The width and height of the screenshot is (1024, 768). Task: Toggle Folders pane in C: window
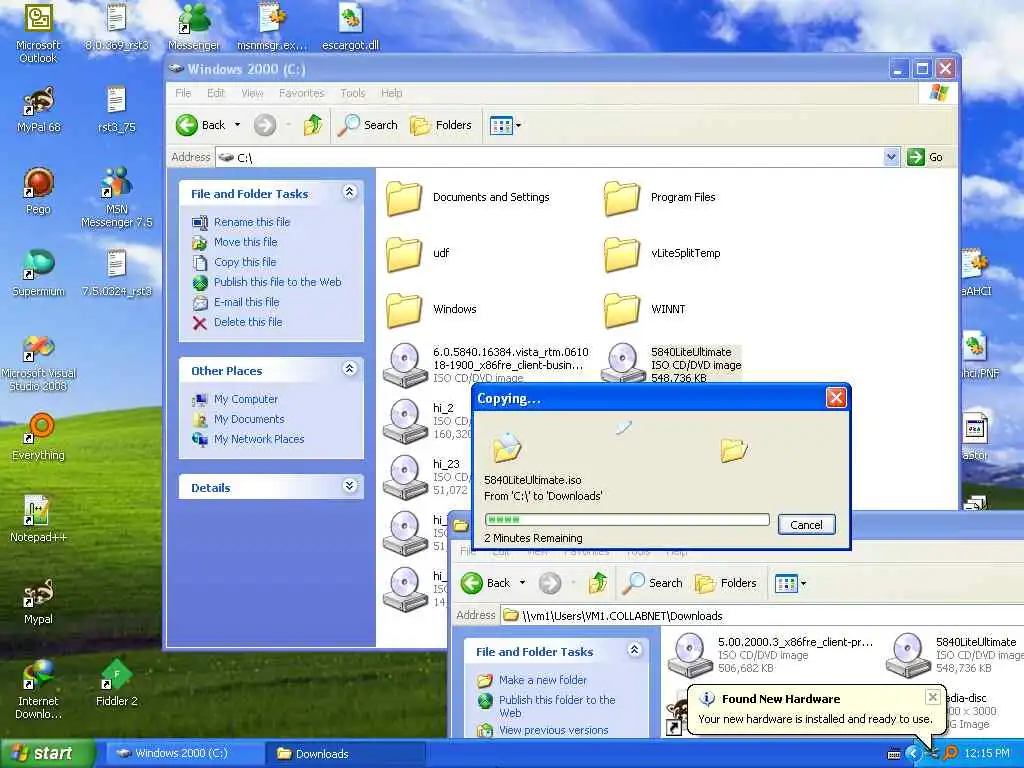[x=441, y=125]
